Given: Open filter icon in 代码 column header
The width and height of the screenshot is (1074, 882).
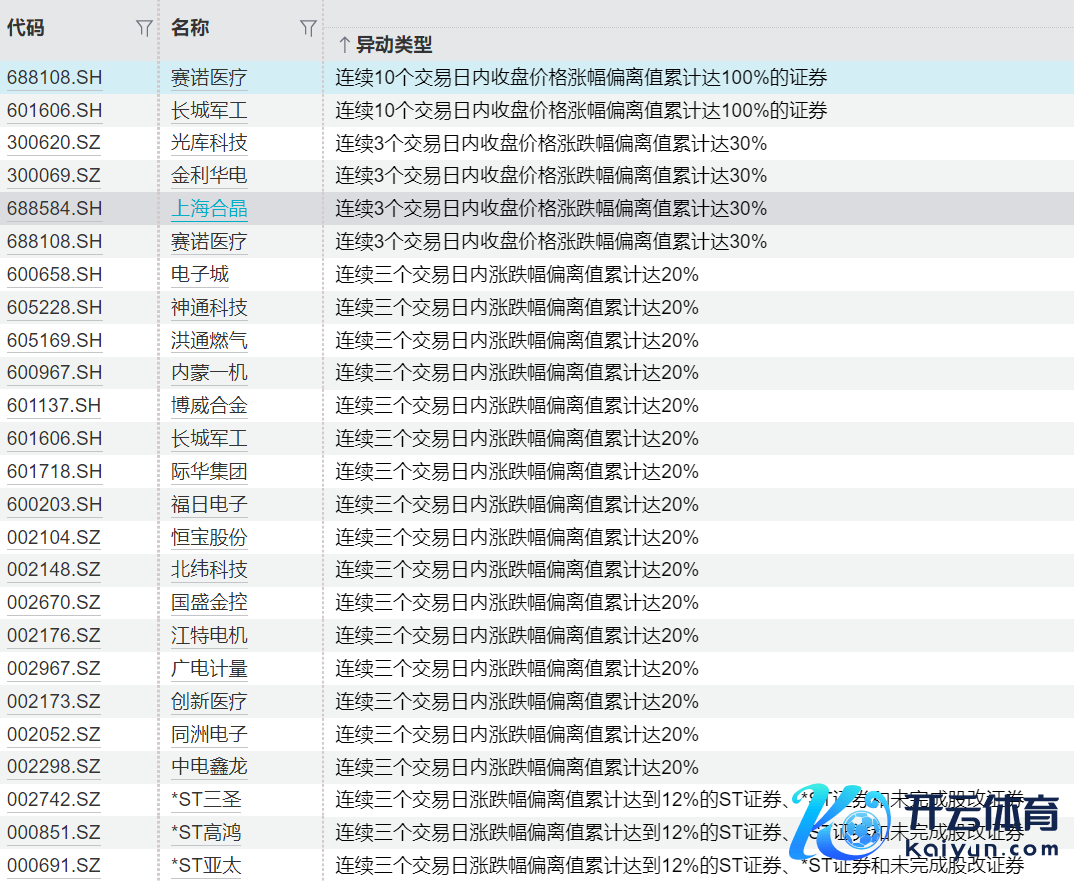Looking at the screenshot, I should [x=144, y=29].
